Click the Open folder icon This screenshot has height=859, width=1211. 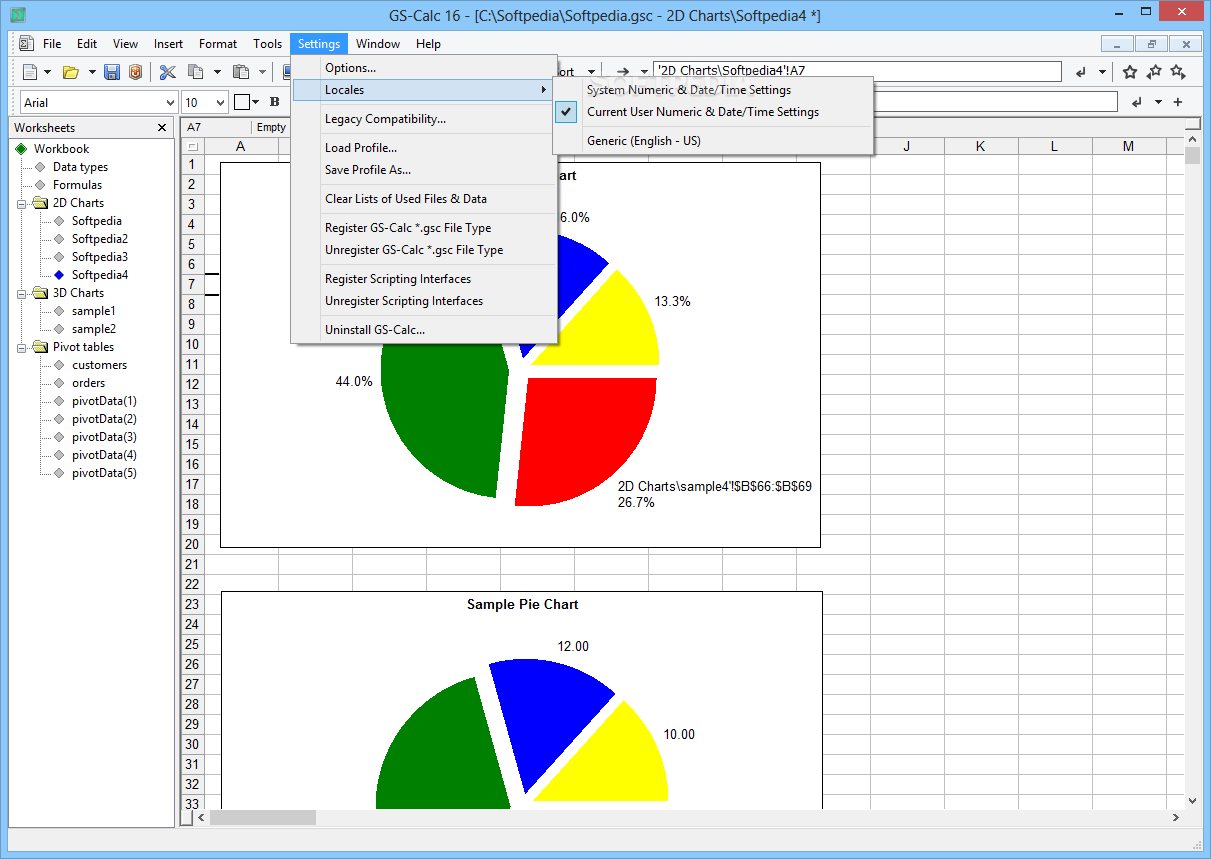71,72
